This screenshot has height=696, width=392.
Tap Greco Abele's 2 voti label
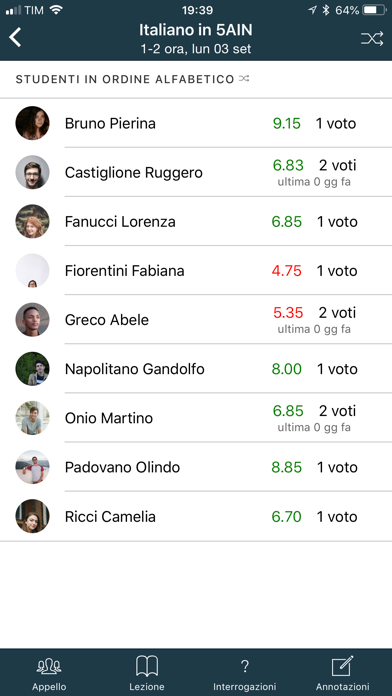point(337,312)
